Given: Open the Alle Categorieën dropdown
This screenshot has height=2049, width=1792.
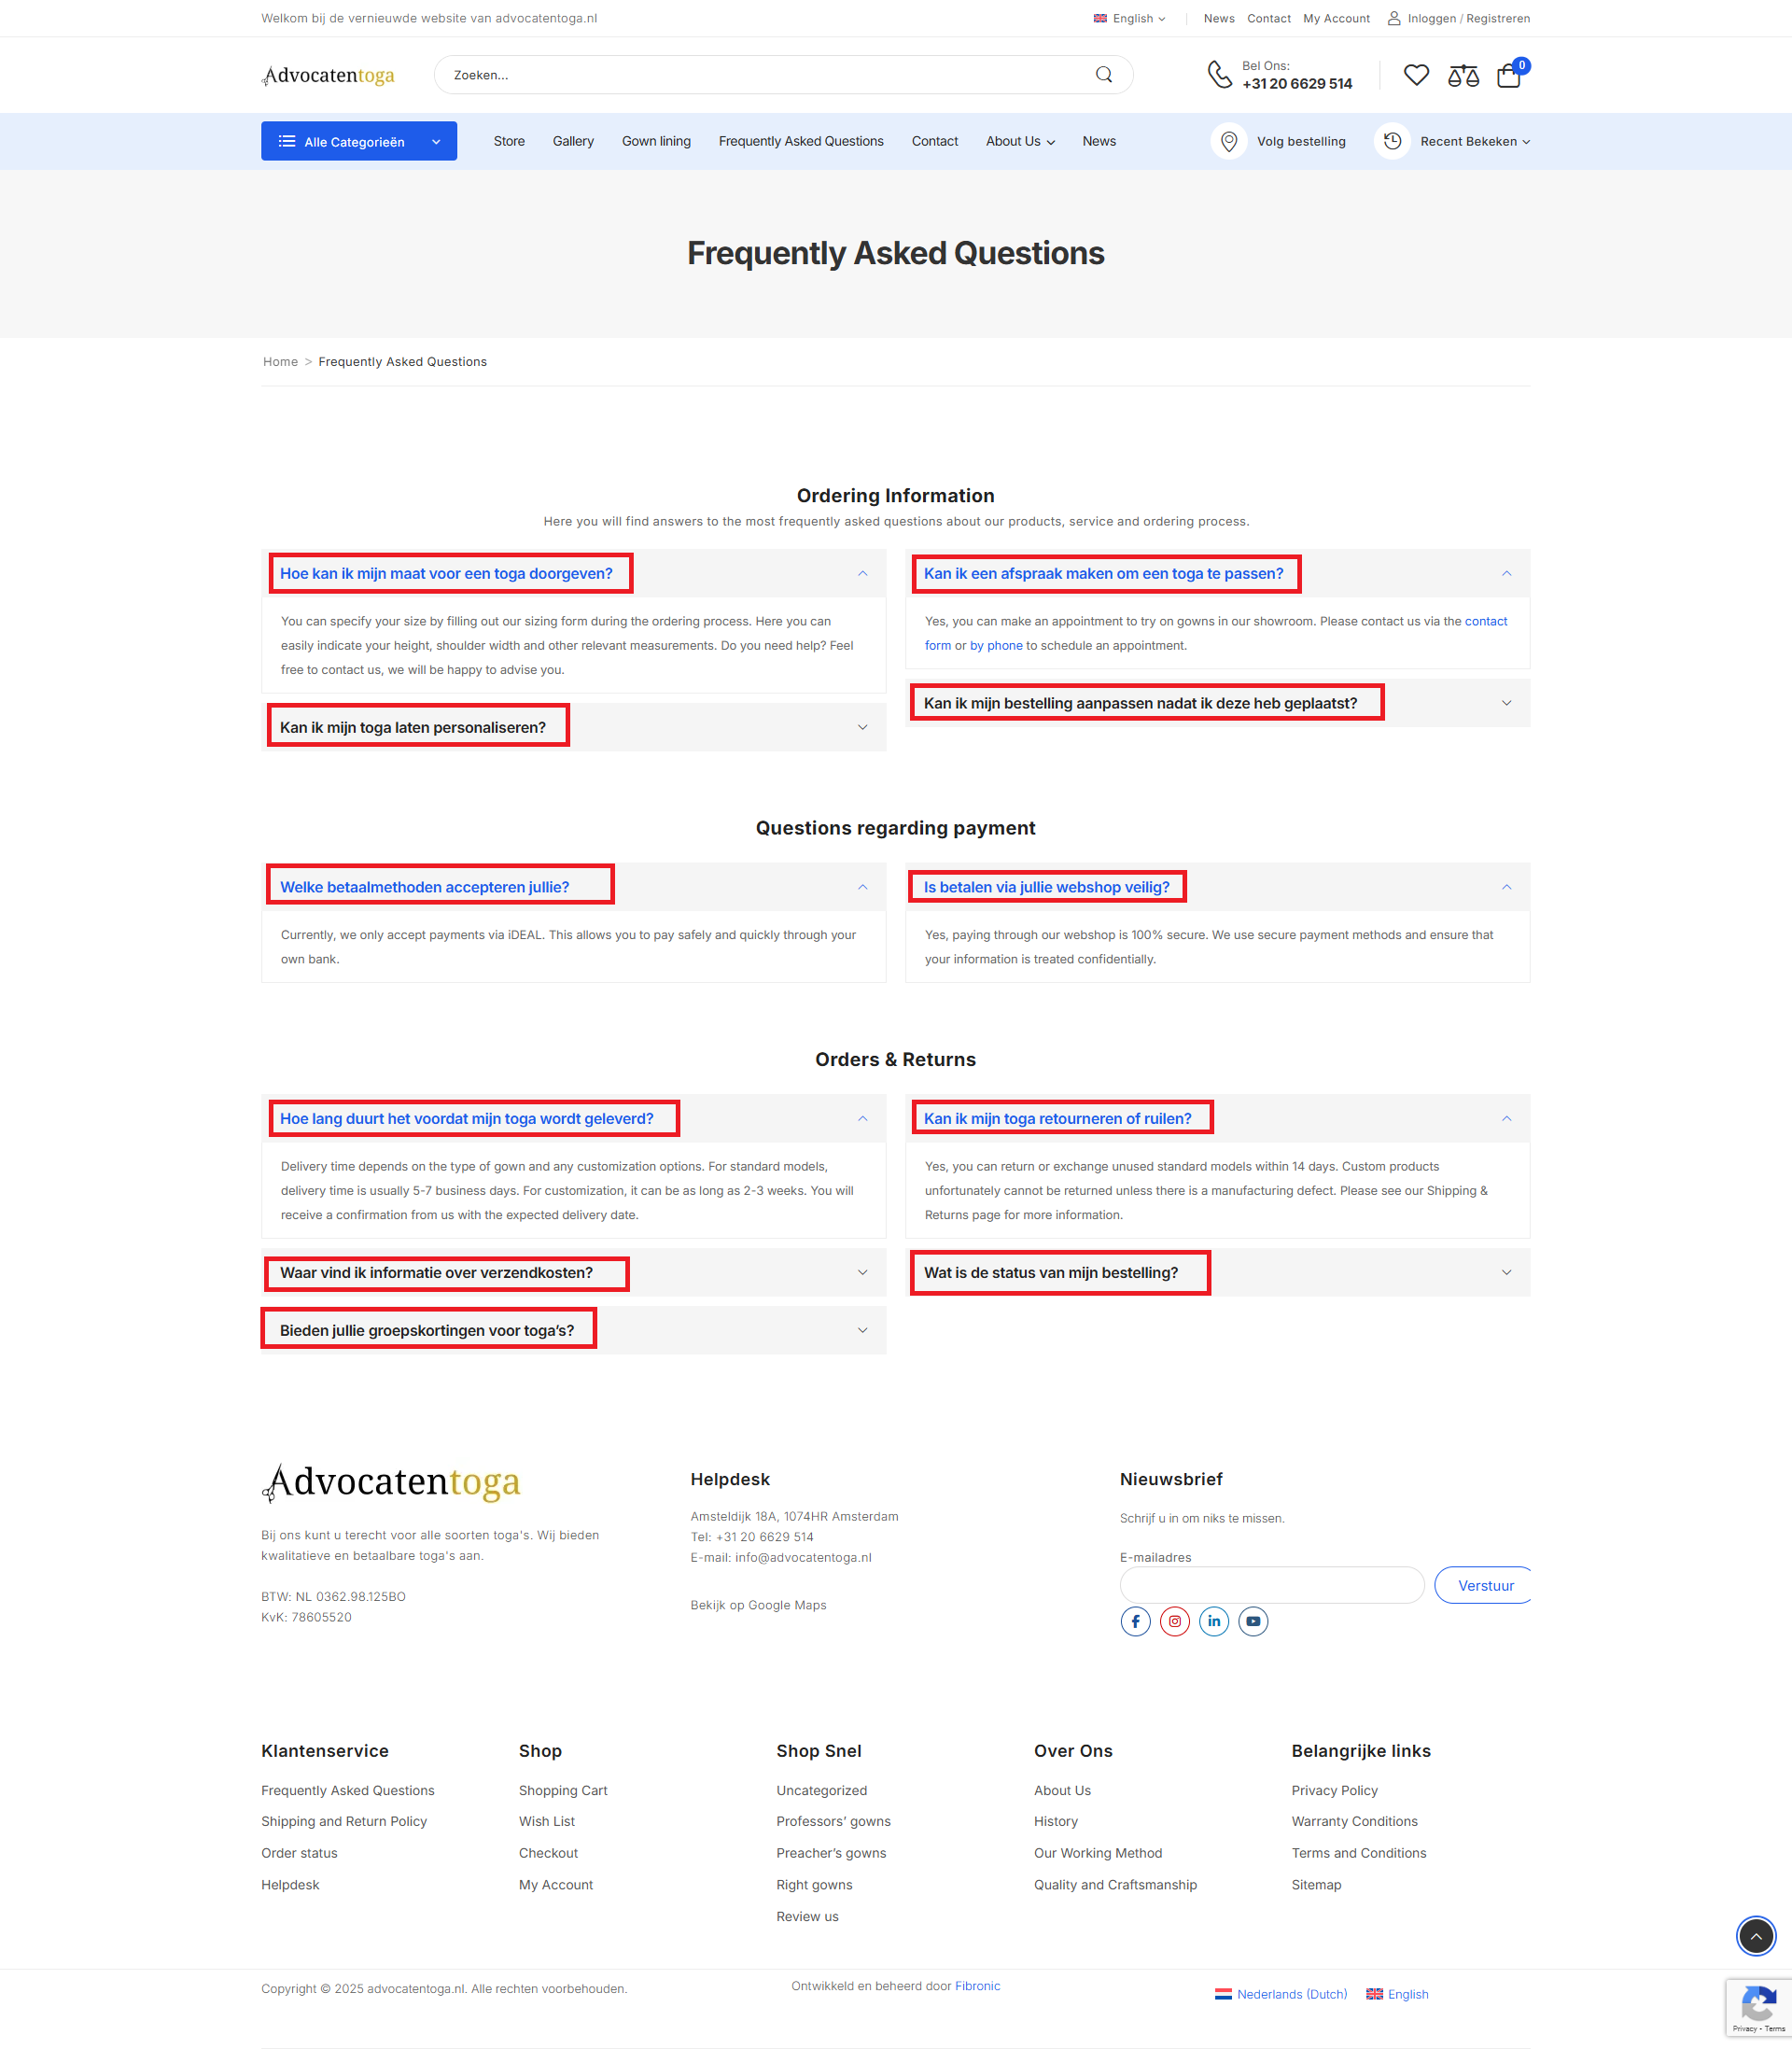Looking at the screenshot, I should point(358,141).
